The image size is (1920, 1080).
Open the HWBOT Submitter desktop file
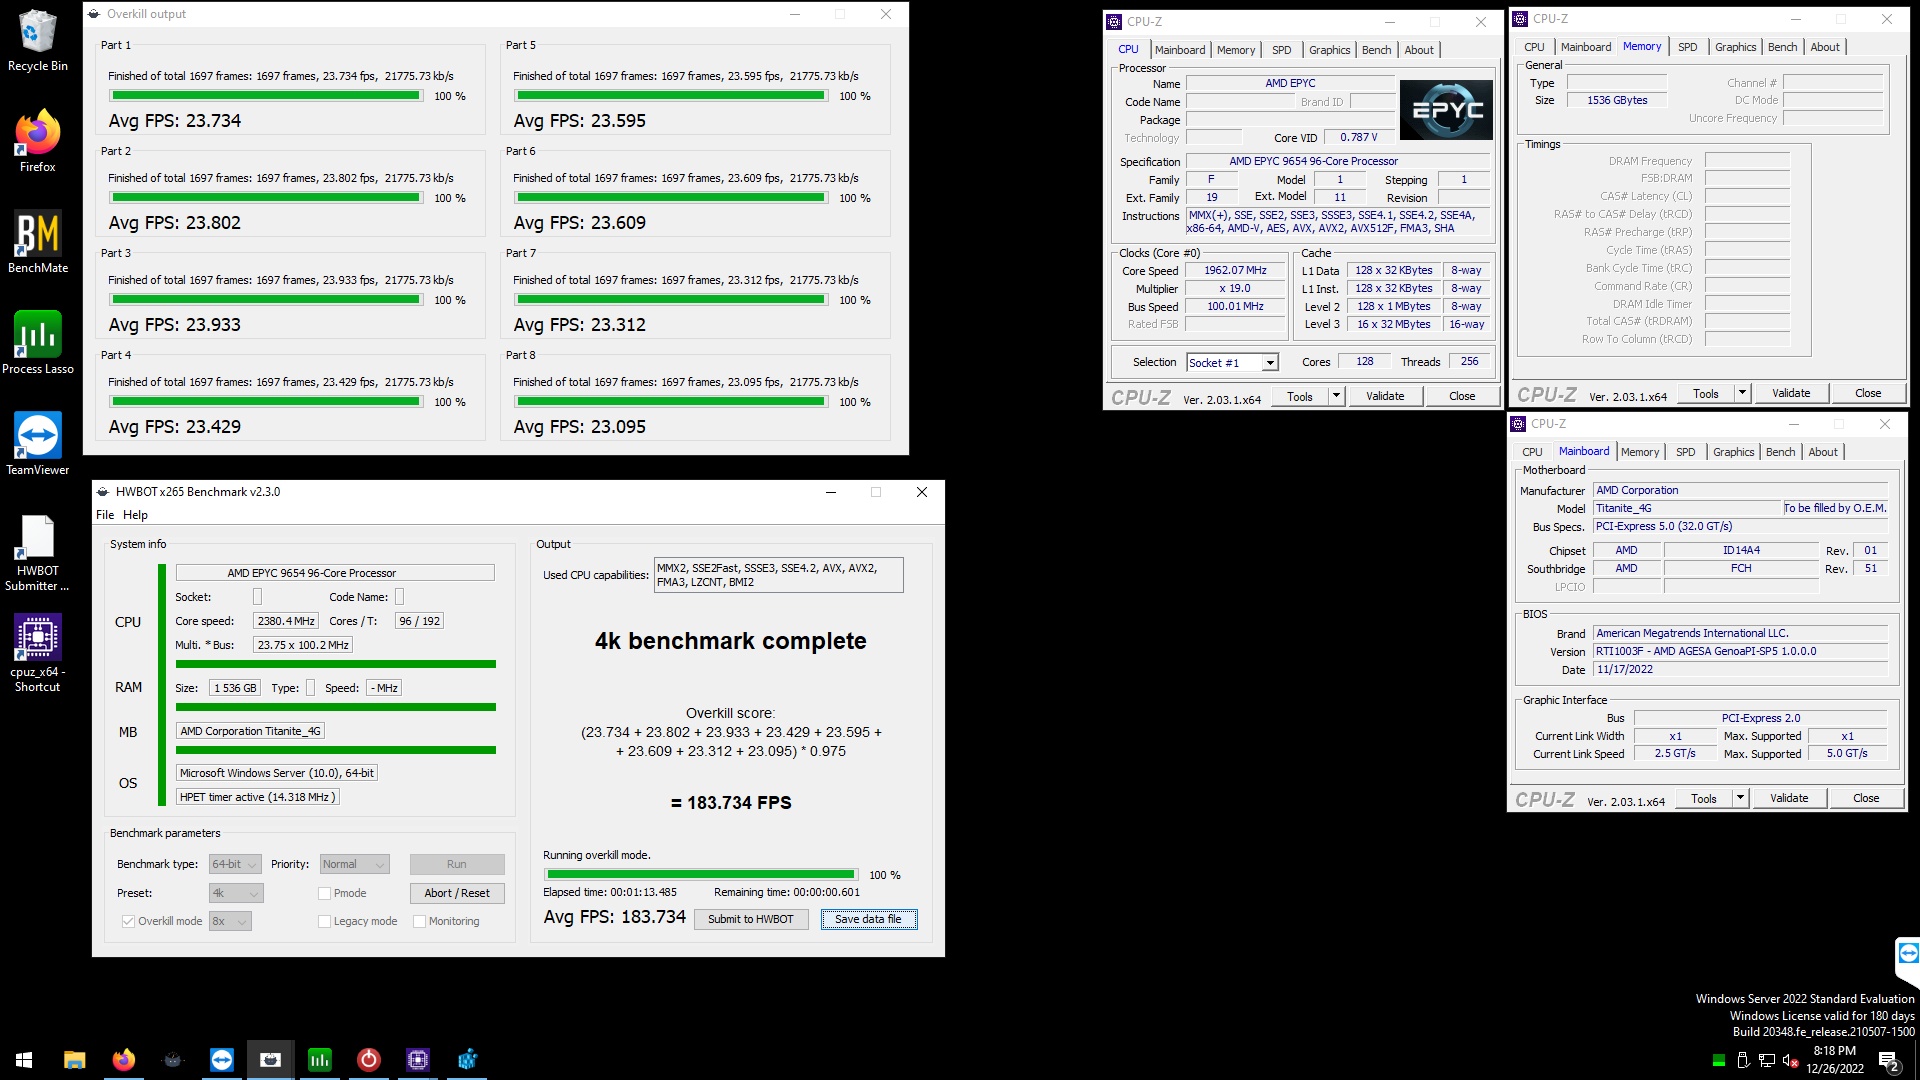click(x=37, y=553)
